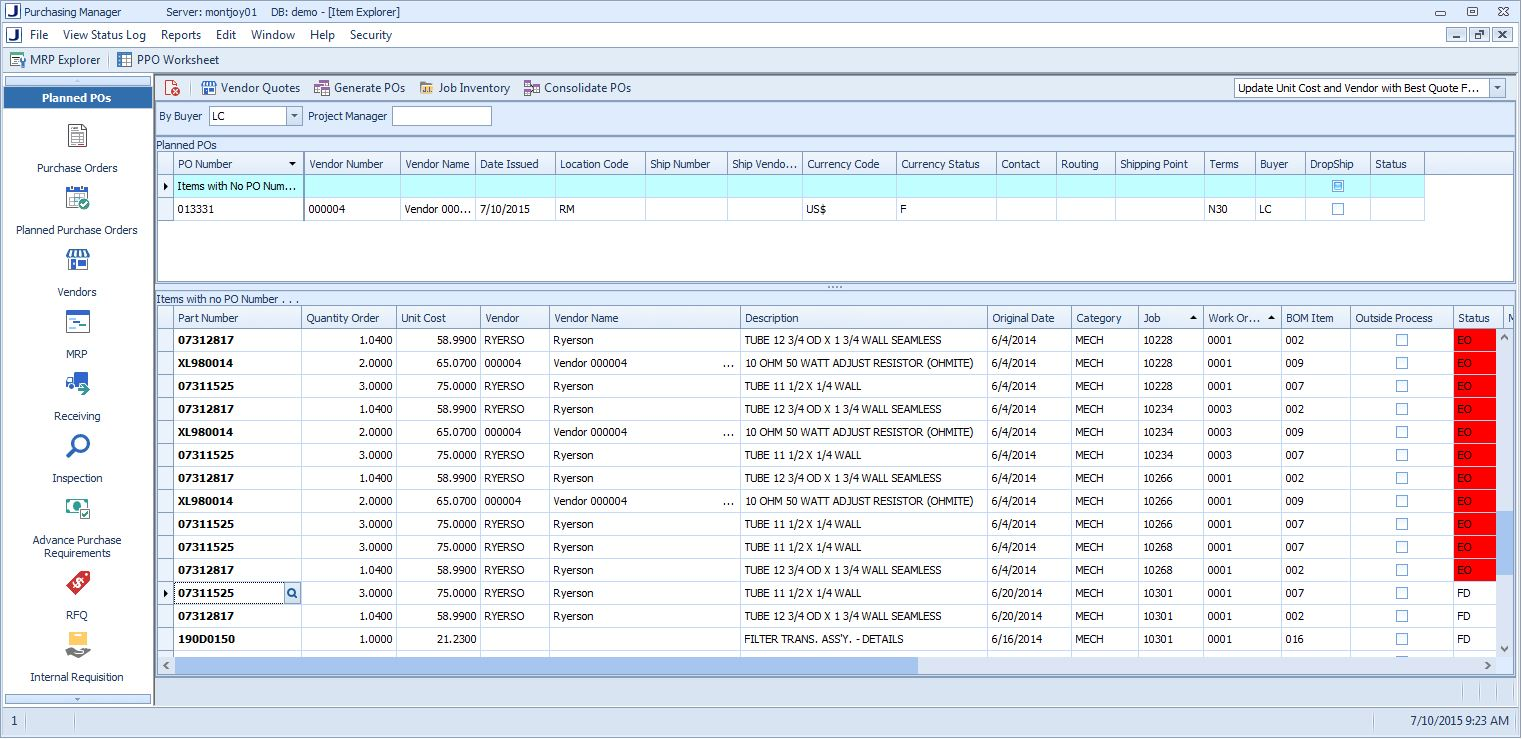Viewport: 1522px width, 739px height.
Task: Check Outside Process for XL980014 job 10228
Action: point(1401,363)
